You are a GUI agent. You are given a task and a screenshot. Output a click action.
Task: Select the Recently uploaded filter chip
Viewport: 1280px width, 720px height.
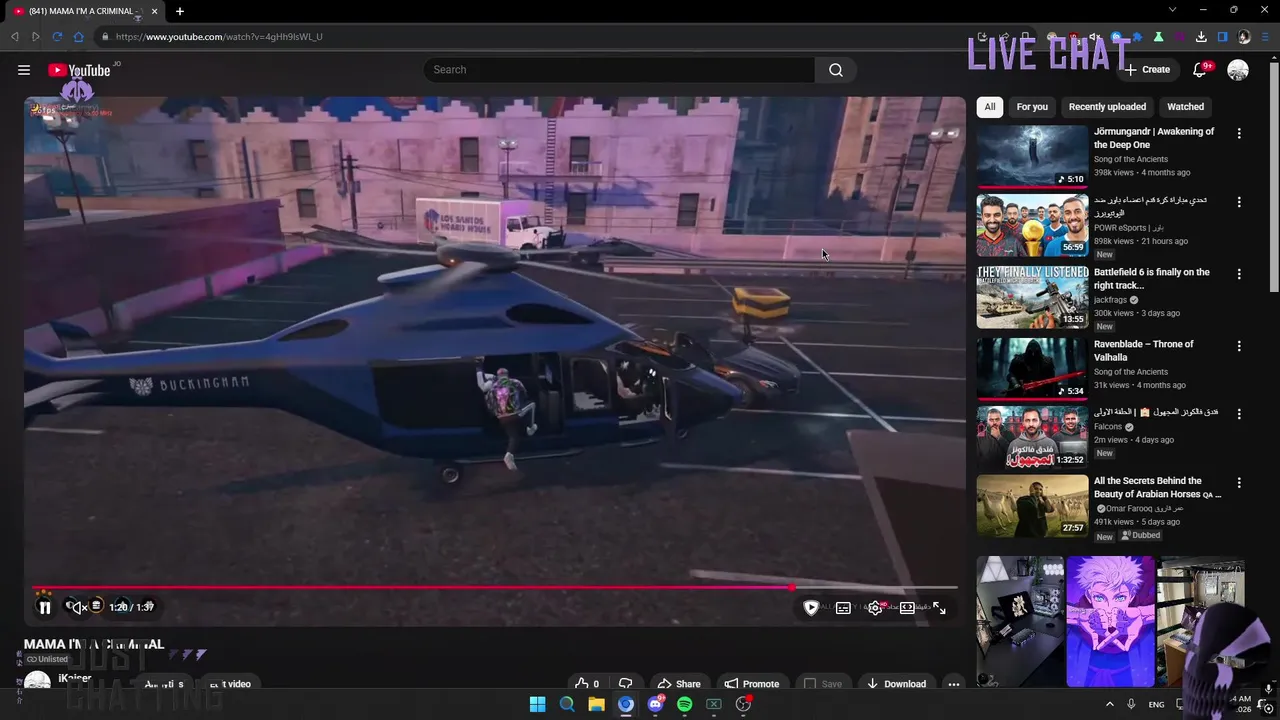(1107, 107)
